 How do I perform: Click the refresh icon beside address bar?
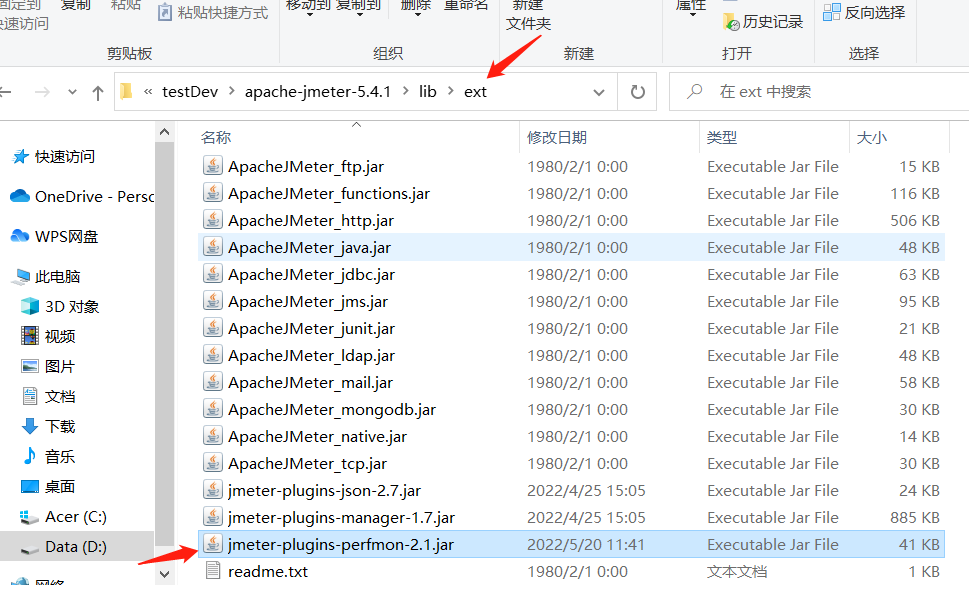point(637,92)
